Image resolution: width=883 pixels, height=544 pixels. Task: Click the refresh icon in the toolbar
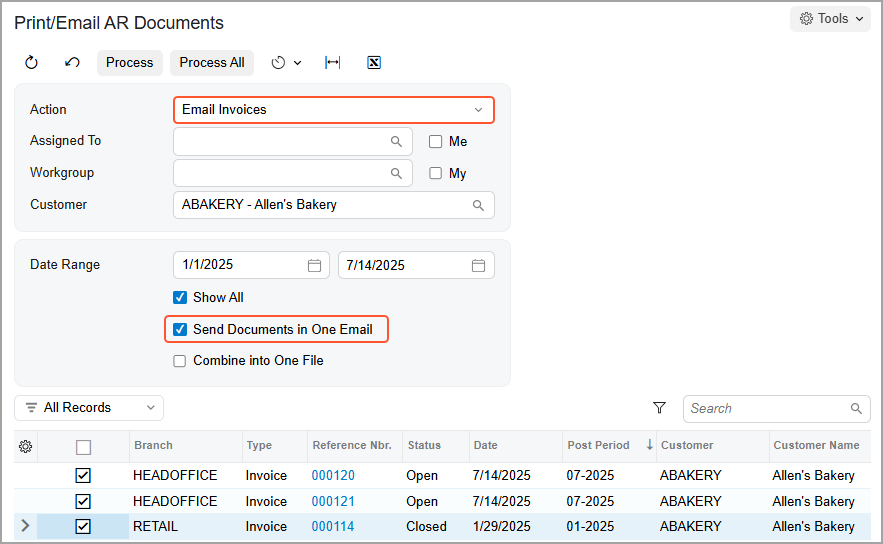coord(31,63)
